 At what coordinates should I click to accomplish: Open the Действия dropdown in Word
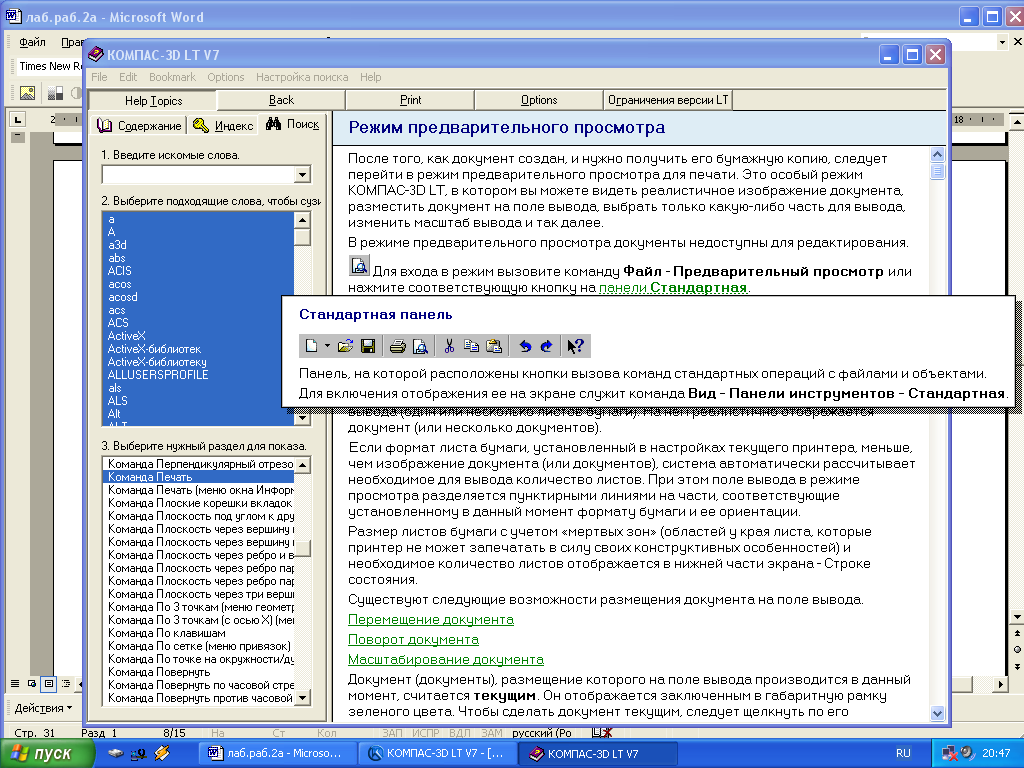(43, 708)
